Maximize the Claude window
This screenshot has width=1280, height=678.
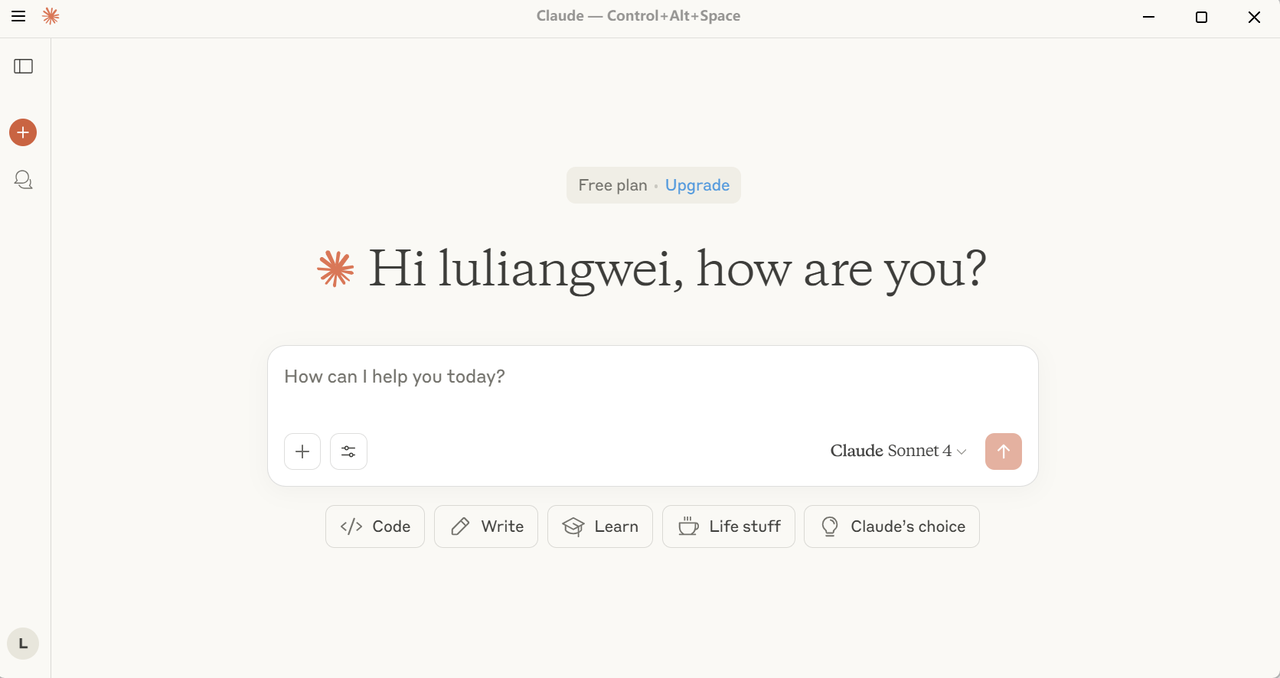coord(1202,17)
